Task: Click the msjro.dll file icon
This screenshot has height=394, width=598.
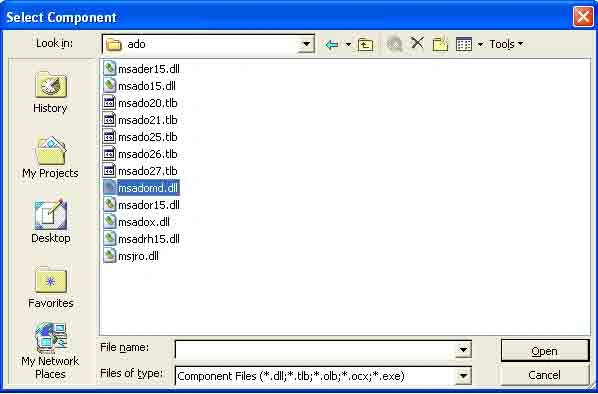Action: click(109, 255)
